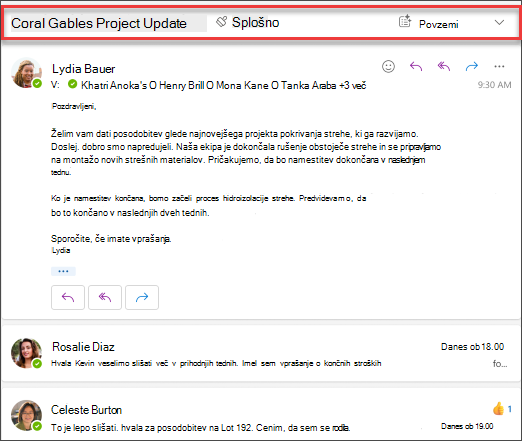522x441 pixels.
Task: Expand the quoted text ellipsis under Lydia
Action: pyautogui.click(x=63, y=271)
